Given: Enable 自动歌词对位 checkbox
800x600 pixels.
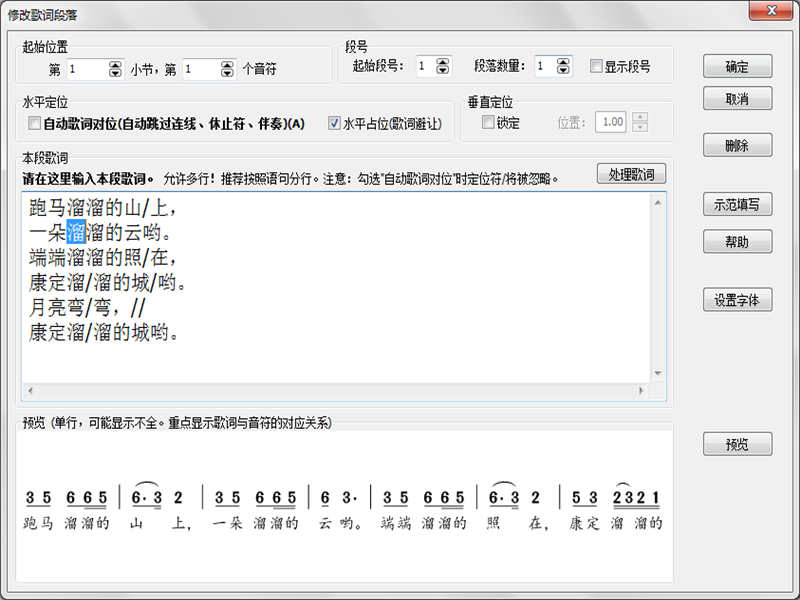Looking at the screenshot, I should pyautogui.click(x=35, y=124).
